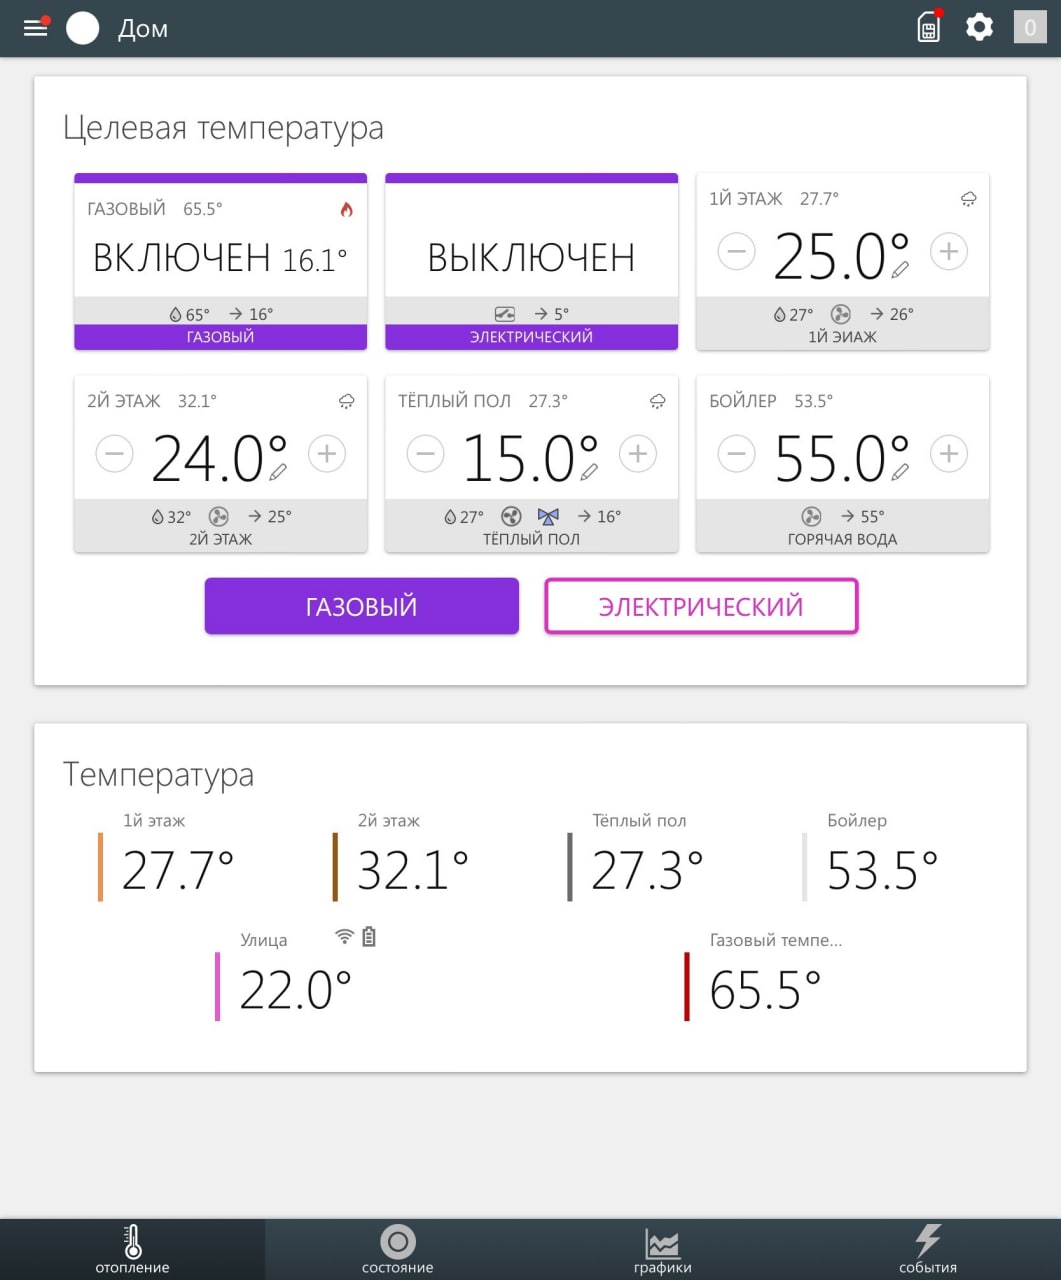Open settings via the gear icon
This screenshot has height=1280, width=1061.
[x=979, y=27]
